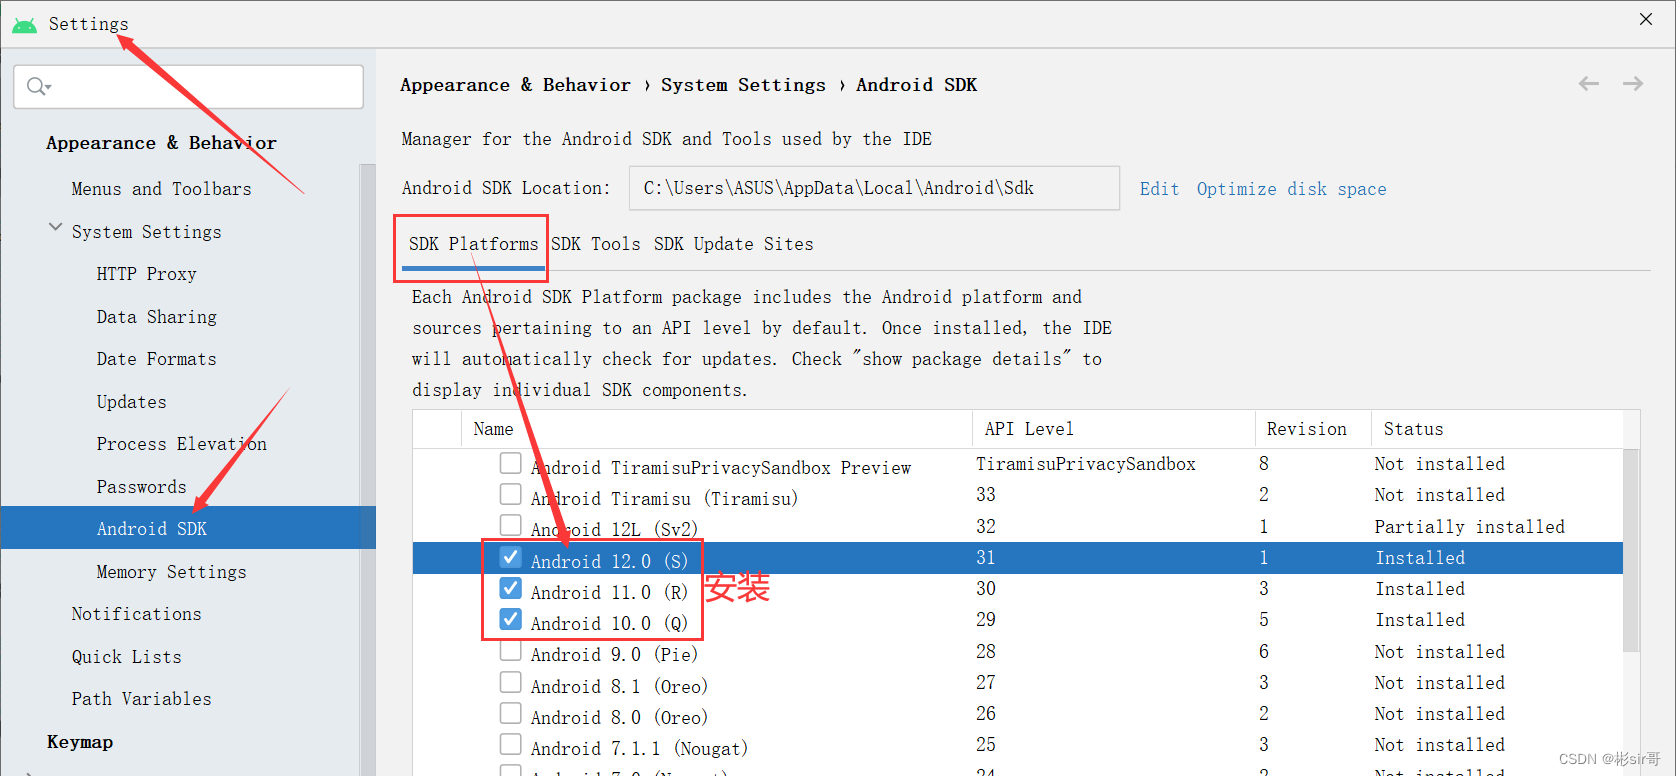Click the settings sidebar vertical scrollbar
Image resolution: width=1676 pixels, height=776 pixels.
point(368,470)
